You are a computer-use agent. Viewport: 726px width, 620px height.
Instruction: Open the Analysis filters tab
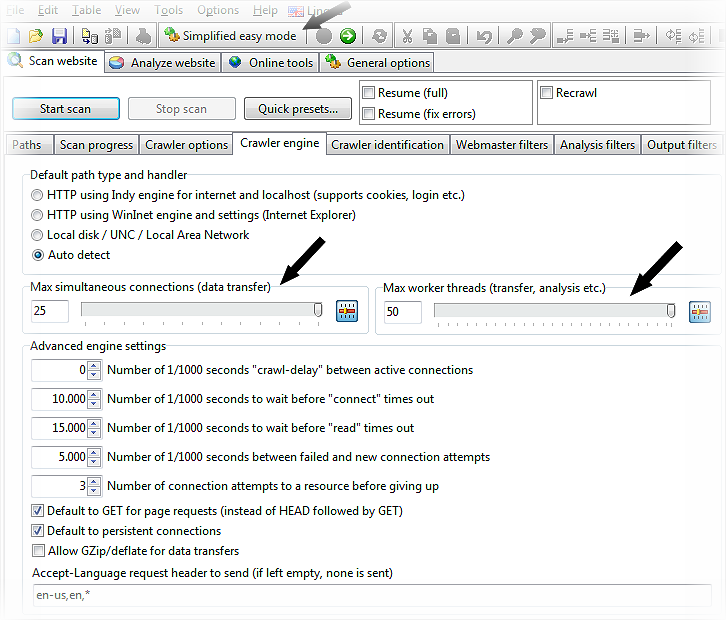(597, 145)
